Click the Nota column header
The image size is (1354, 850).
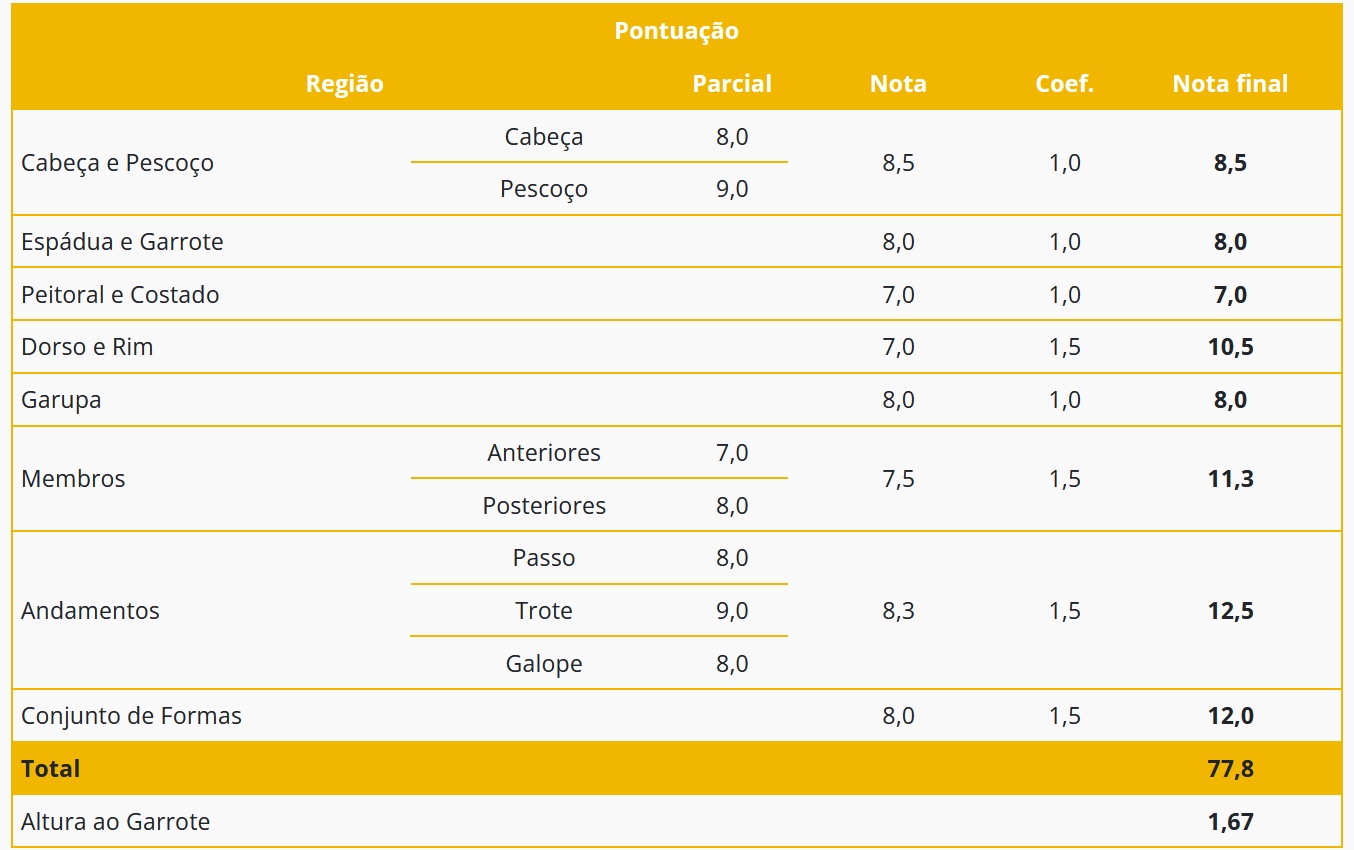click(898, 84)
